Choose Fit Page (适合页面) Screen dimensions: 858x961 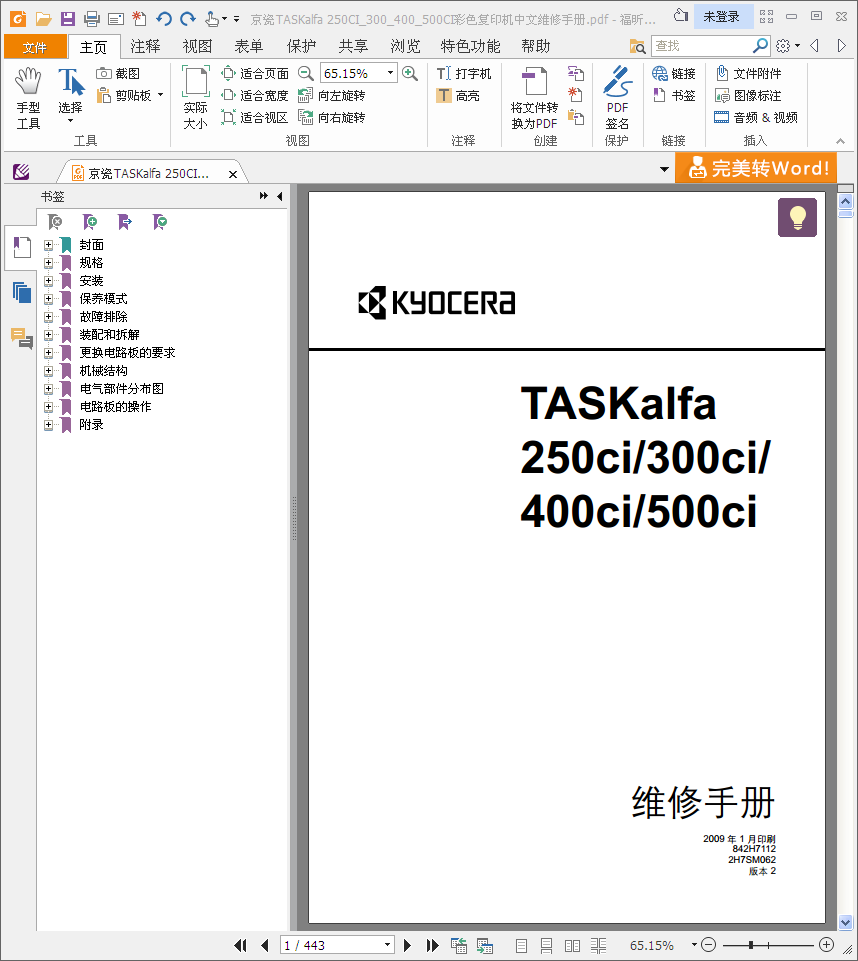(255, 74)
